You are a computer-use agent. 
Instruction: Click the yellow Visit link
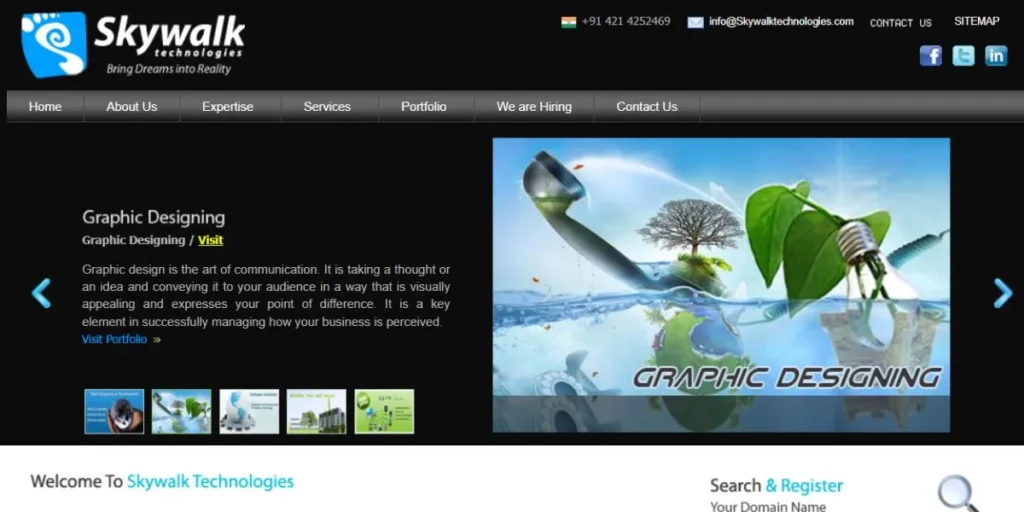[210, 240]
